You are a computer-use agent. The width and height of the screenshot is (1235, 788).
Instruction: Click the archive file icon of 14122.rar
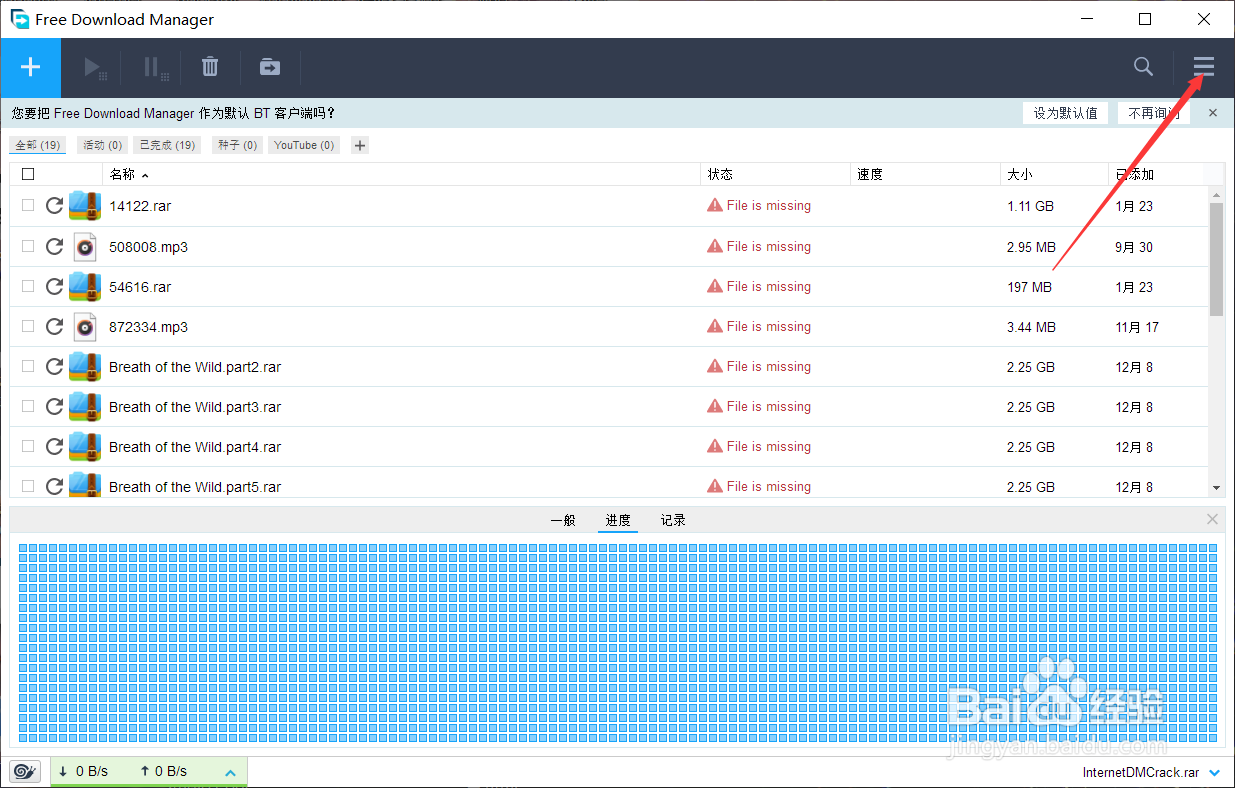click(85, 206)
